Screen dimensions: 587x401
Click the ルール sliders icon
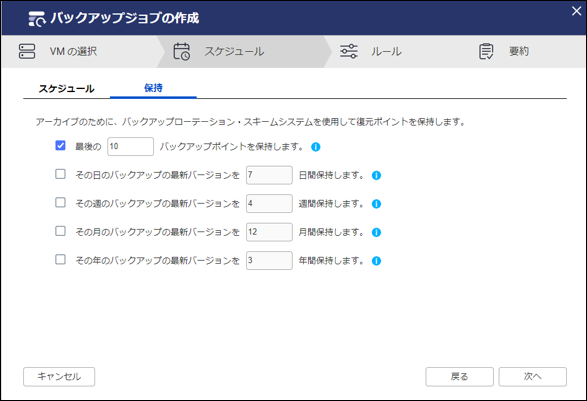(349, 51)
